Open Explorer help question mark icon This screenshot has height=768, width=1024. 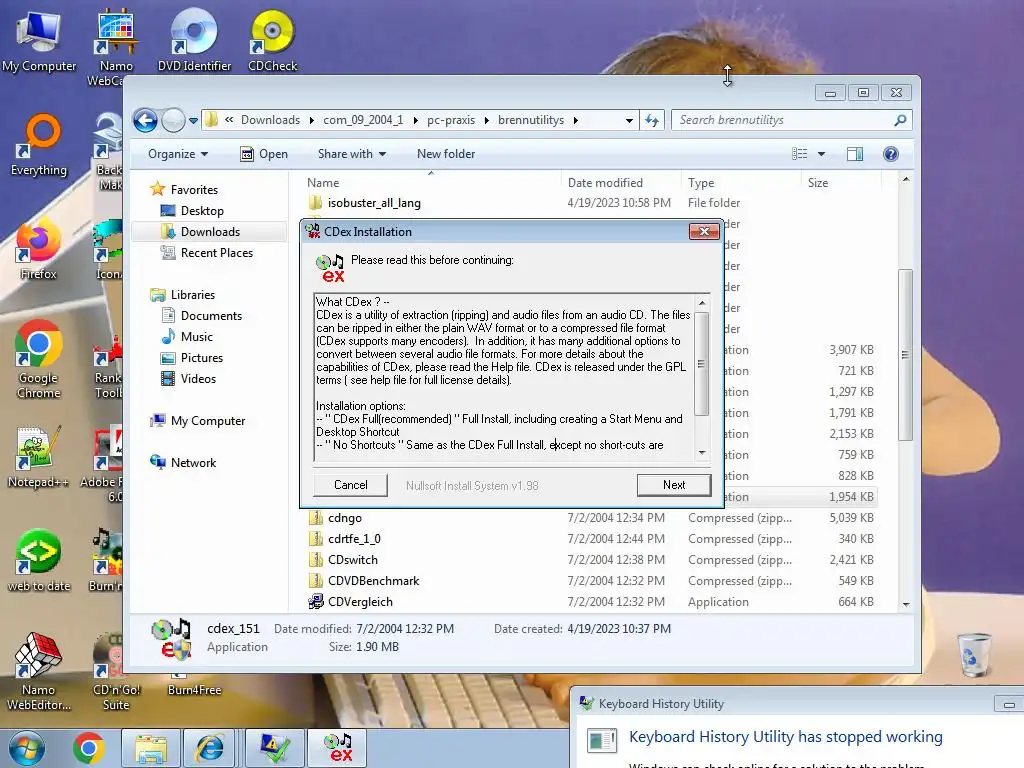coord(891,153)
